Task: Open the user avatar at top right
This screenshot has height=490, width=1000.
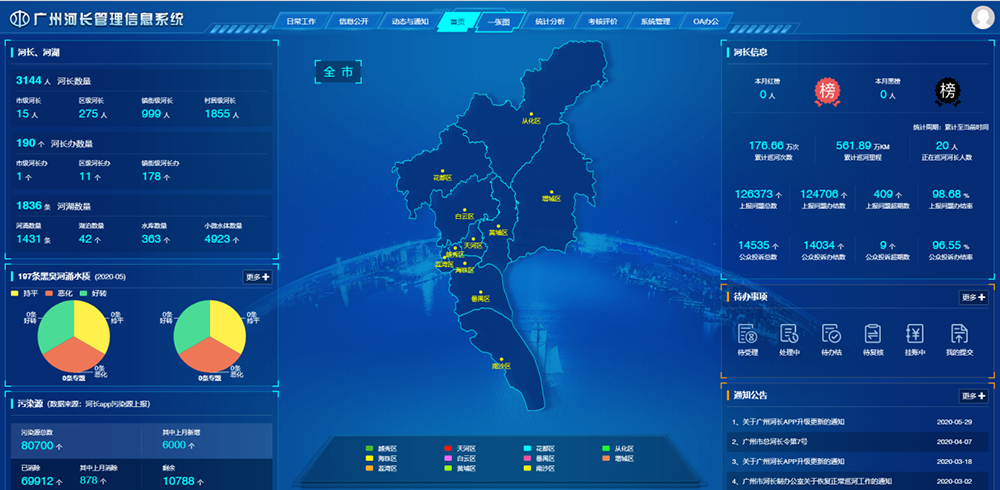Action: click(982, 17)
